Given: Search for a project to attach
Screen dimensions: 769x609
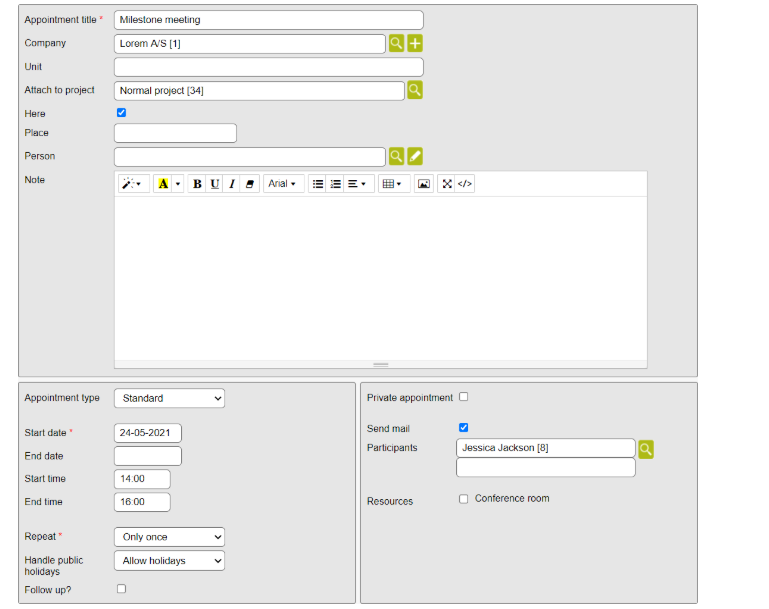Looking at the screenshot, I should click(415, 90).
